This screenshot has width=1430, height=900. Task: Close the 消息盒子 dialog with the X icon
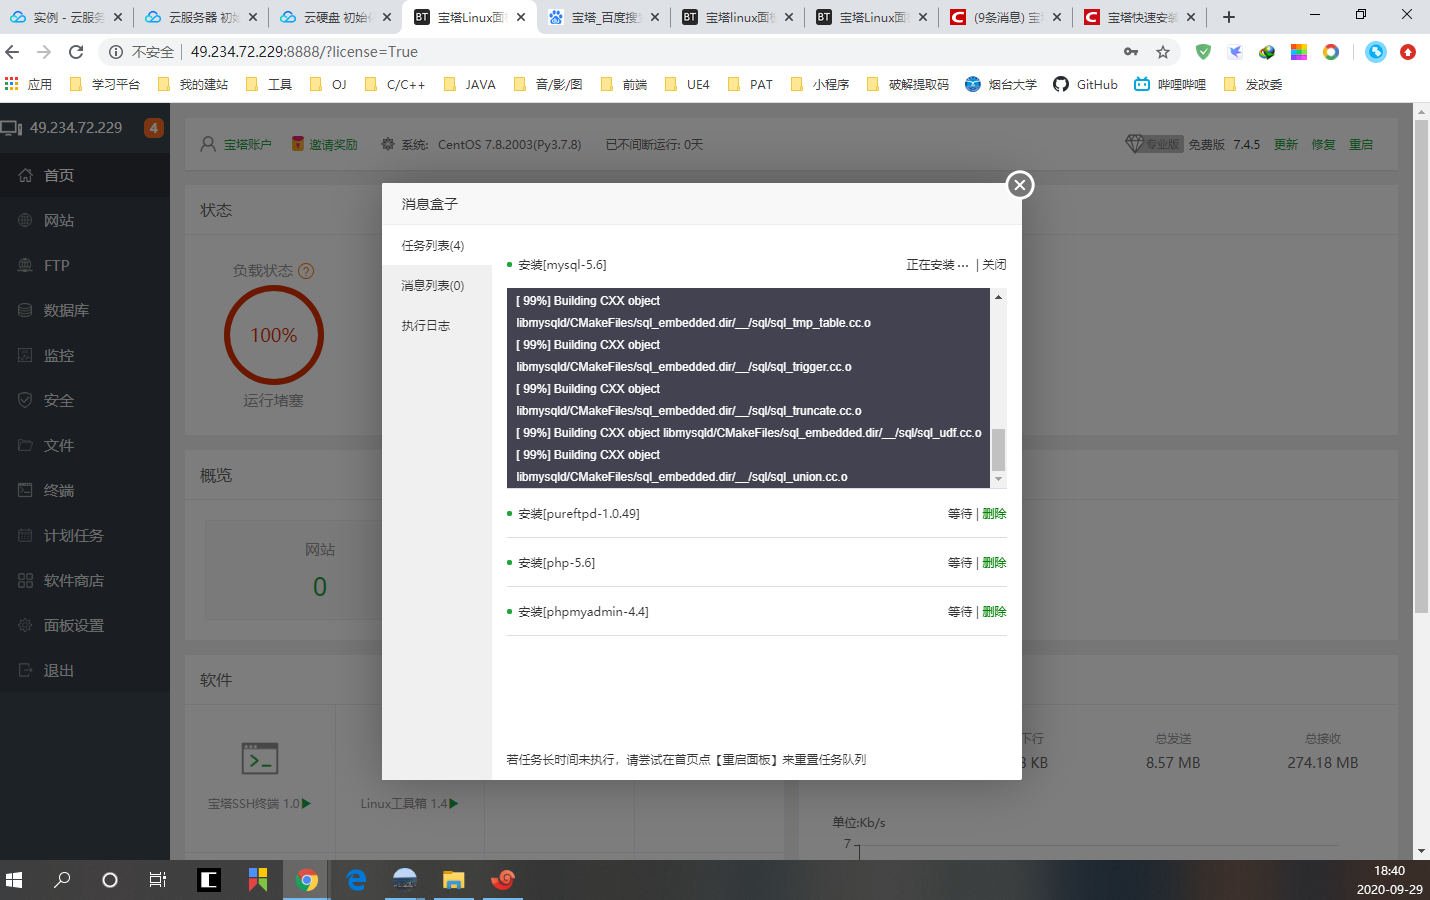coord(1019,184)
